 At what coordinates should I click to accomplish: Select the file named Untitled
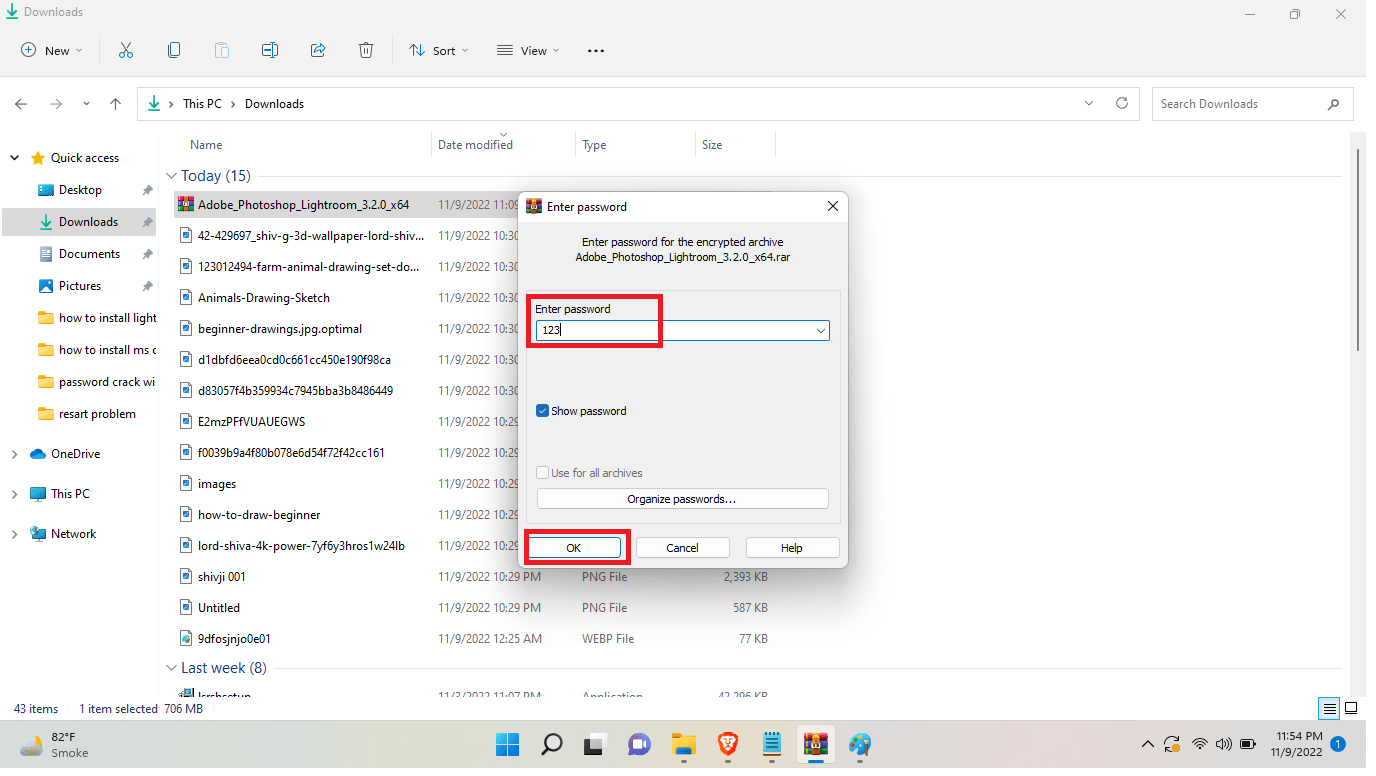(x=218, y=608)
